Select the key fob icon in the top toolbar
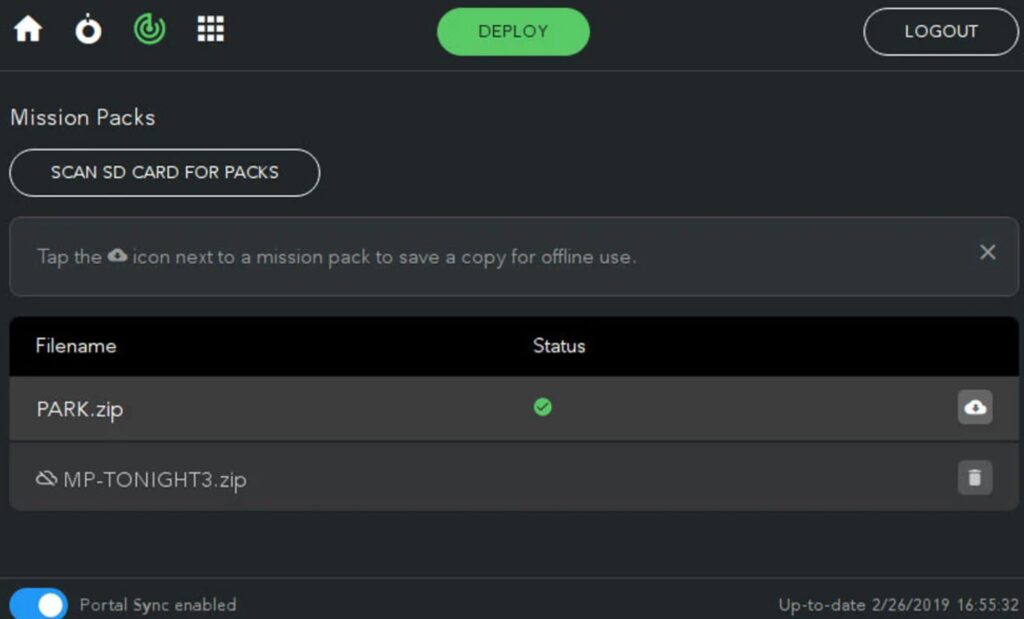Screen dimensions: 1024x619 pyautogui.click(x=88, y=29)
